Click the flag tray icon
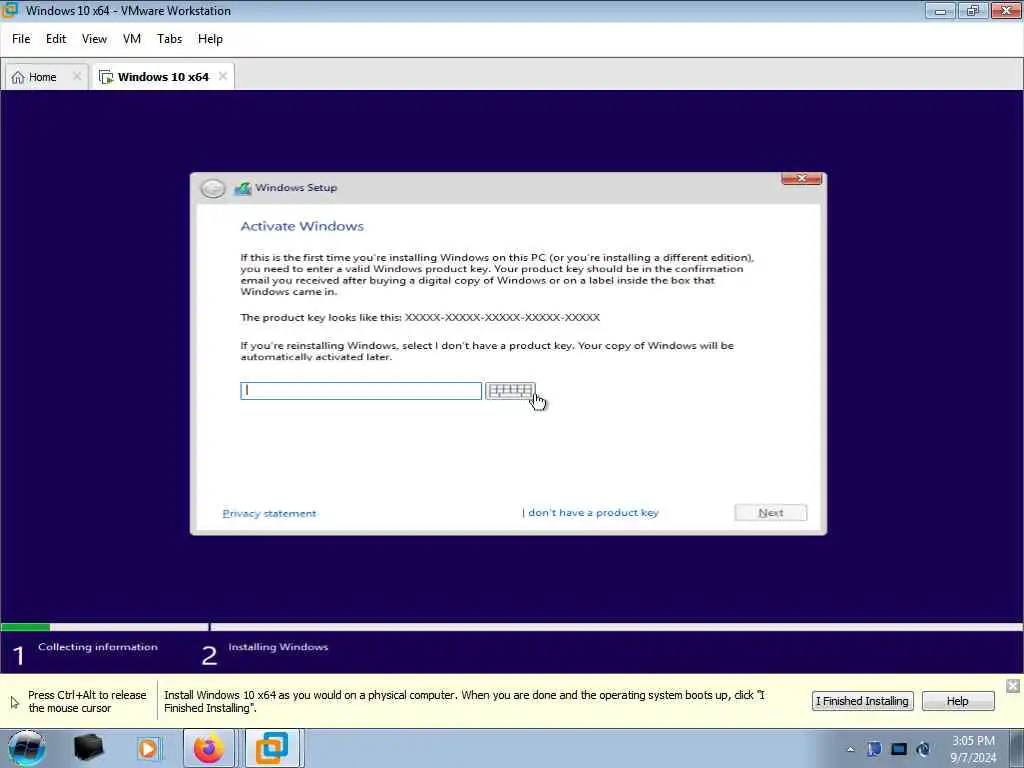Screen dimensions: 1024x768 [874, 749]
